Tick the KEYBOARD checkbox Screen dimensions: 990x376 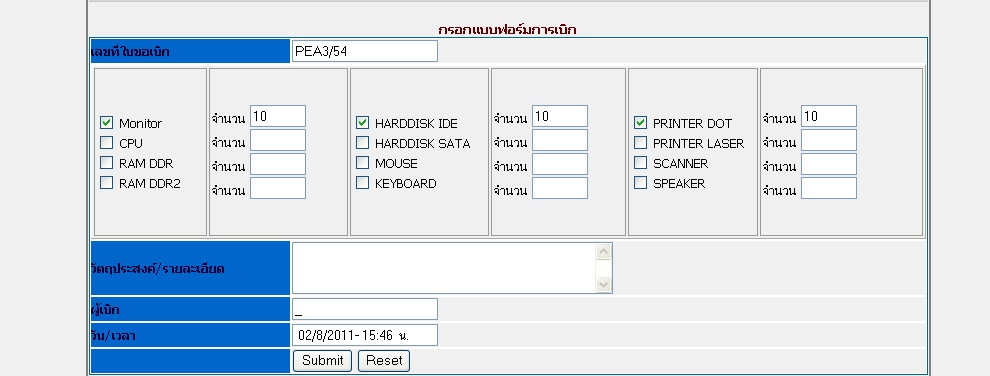(362, 183)
